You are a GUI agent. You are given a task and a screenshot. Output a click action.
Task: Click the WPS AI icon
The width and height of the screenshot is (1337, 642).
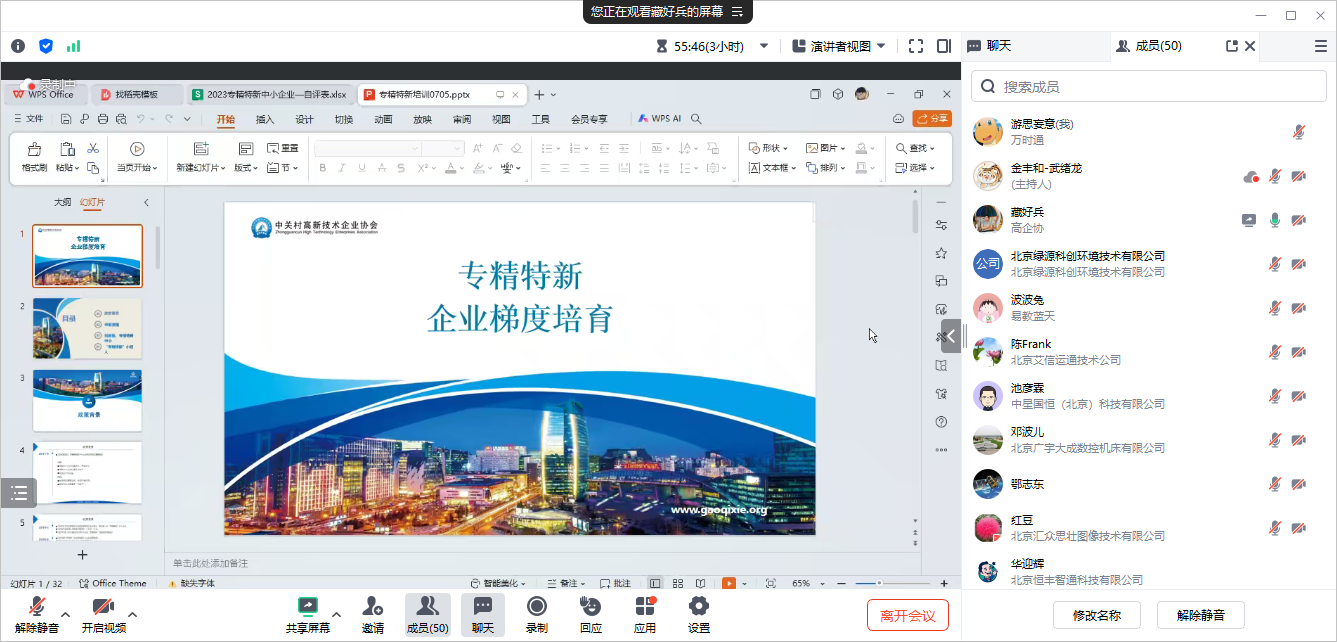(x=660, y=119)
